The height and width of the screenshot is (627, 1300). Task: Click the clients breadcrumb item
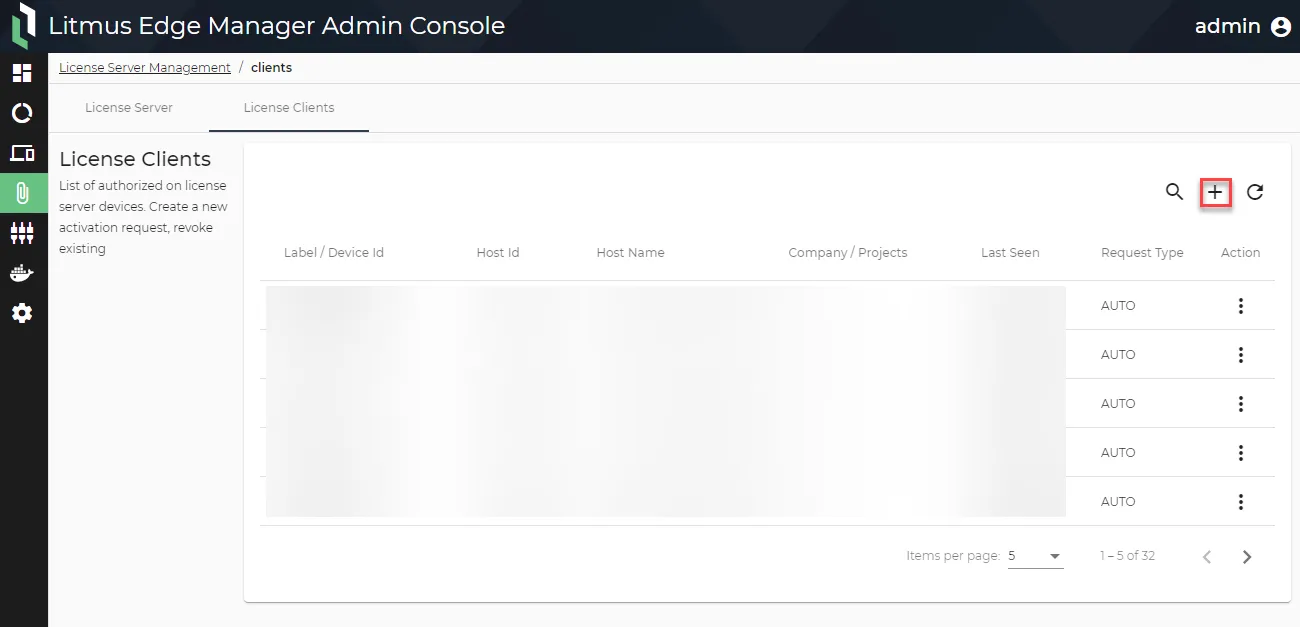[271, 68]
